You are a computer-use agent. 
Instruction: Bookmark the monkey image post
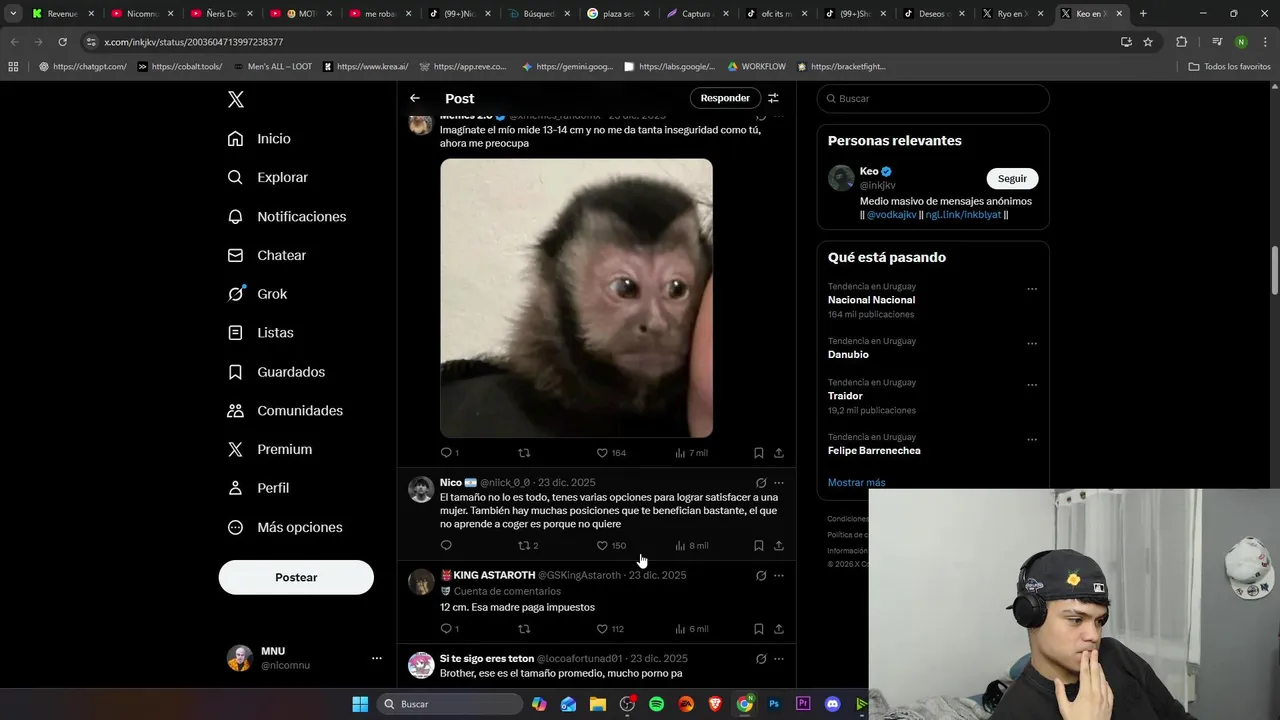click(759, 453)
